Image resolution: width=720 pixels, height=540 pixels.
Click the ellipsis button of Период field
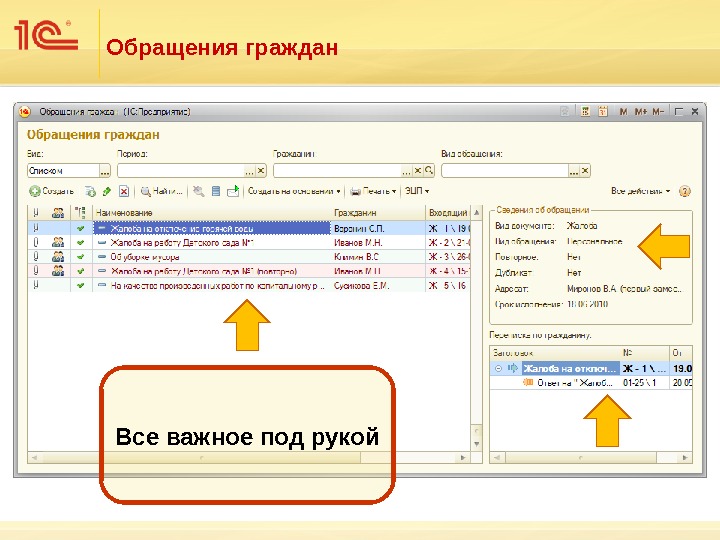click(249, 171)
